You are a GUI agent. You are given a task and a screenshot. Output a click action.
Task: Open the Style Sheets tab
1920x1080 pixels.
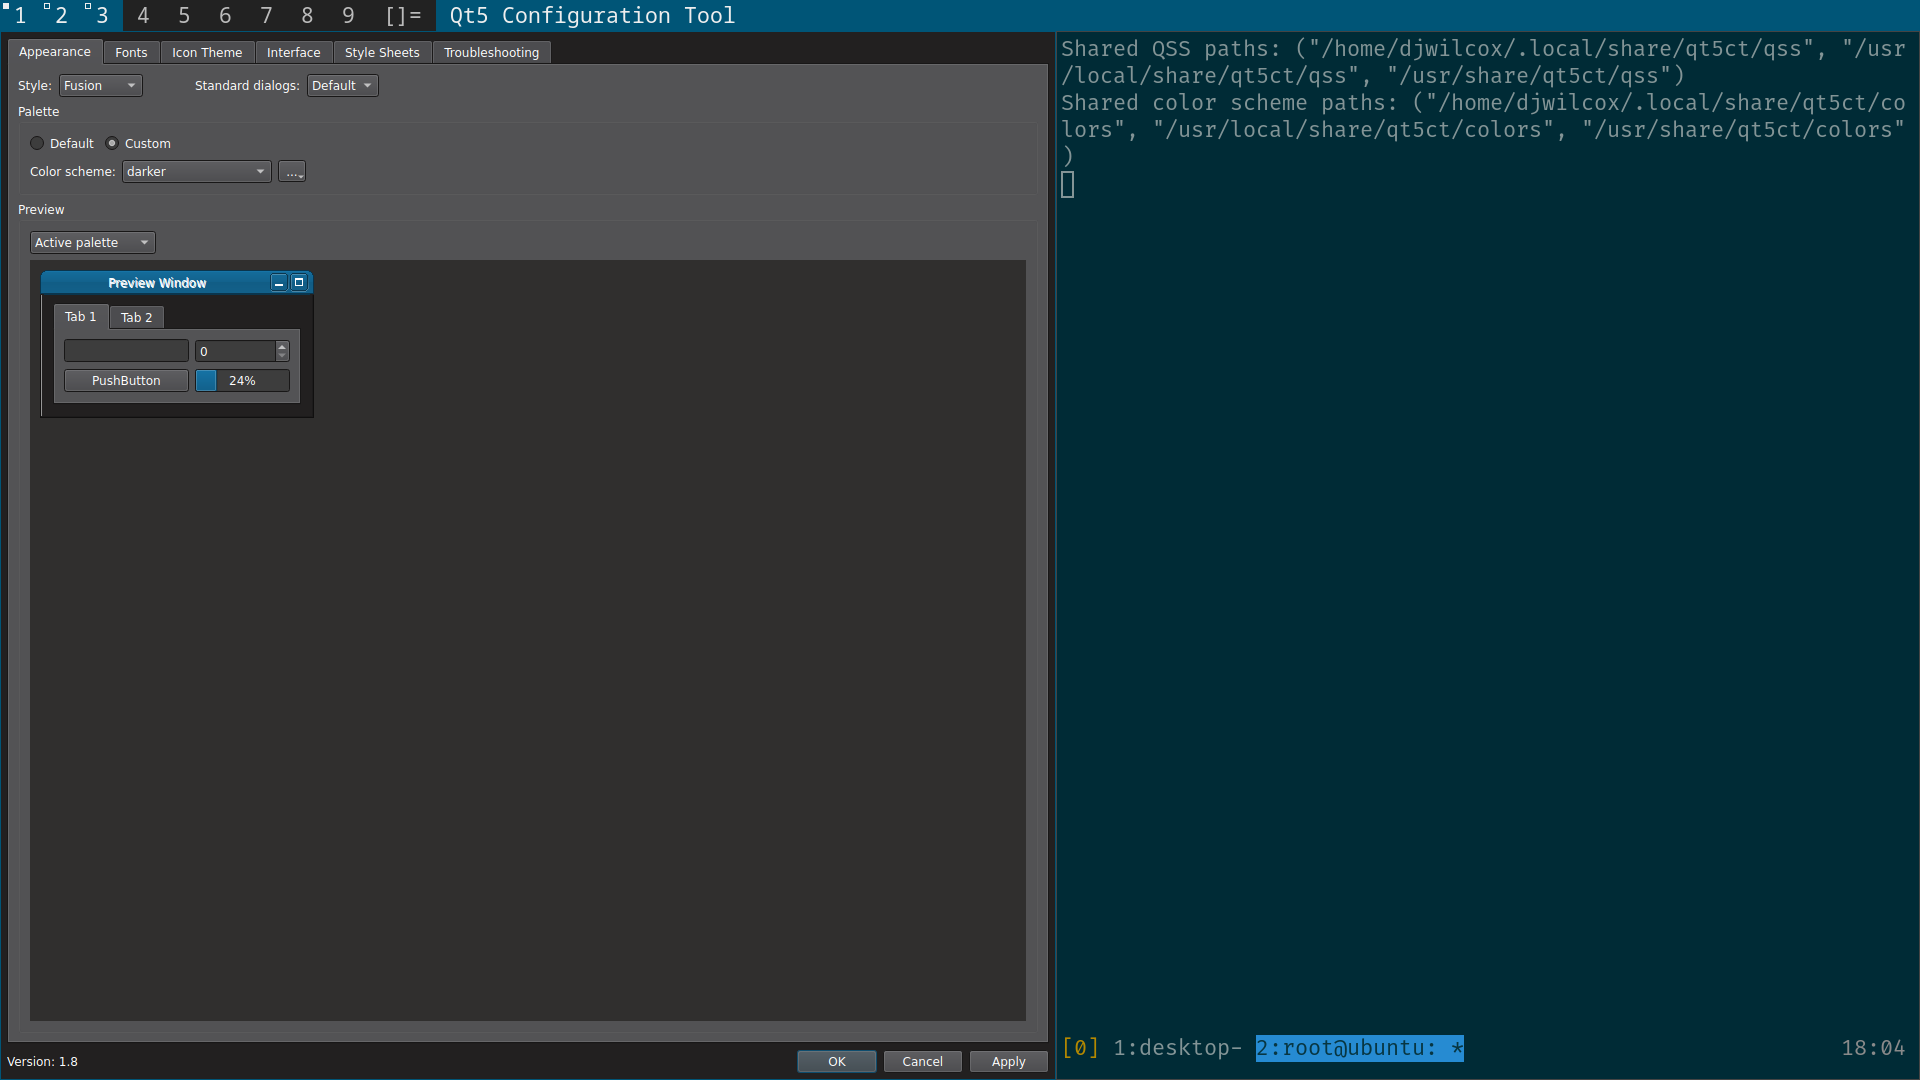click(x=382, y=52)
